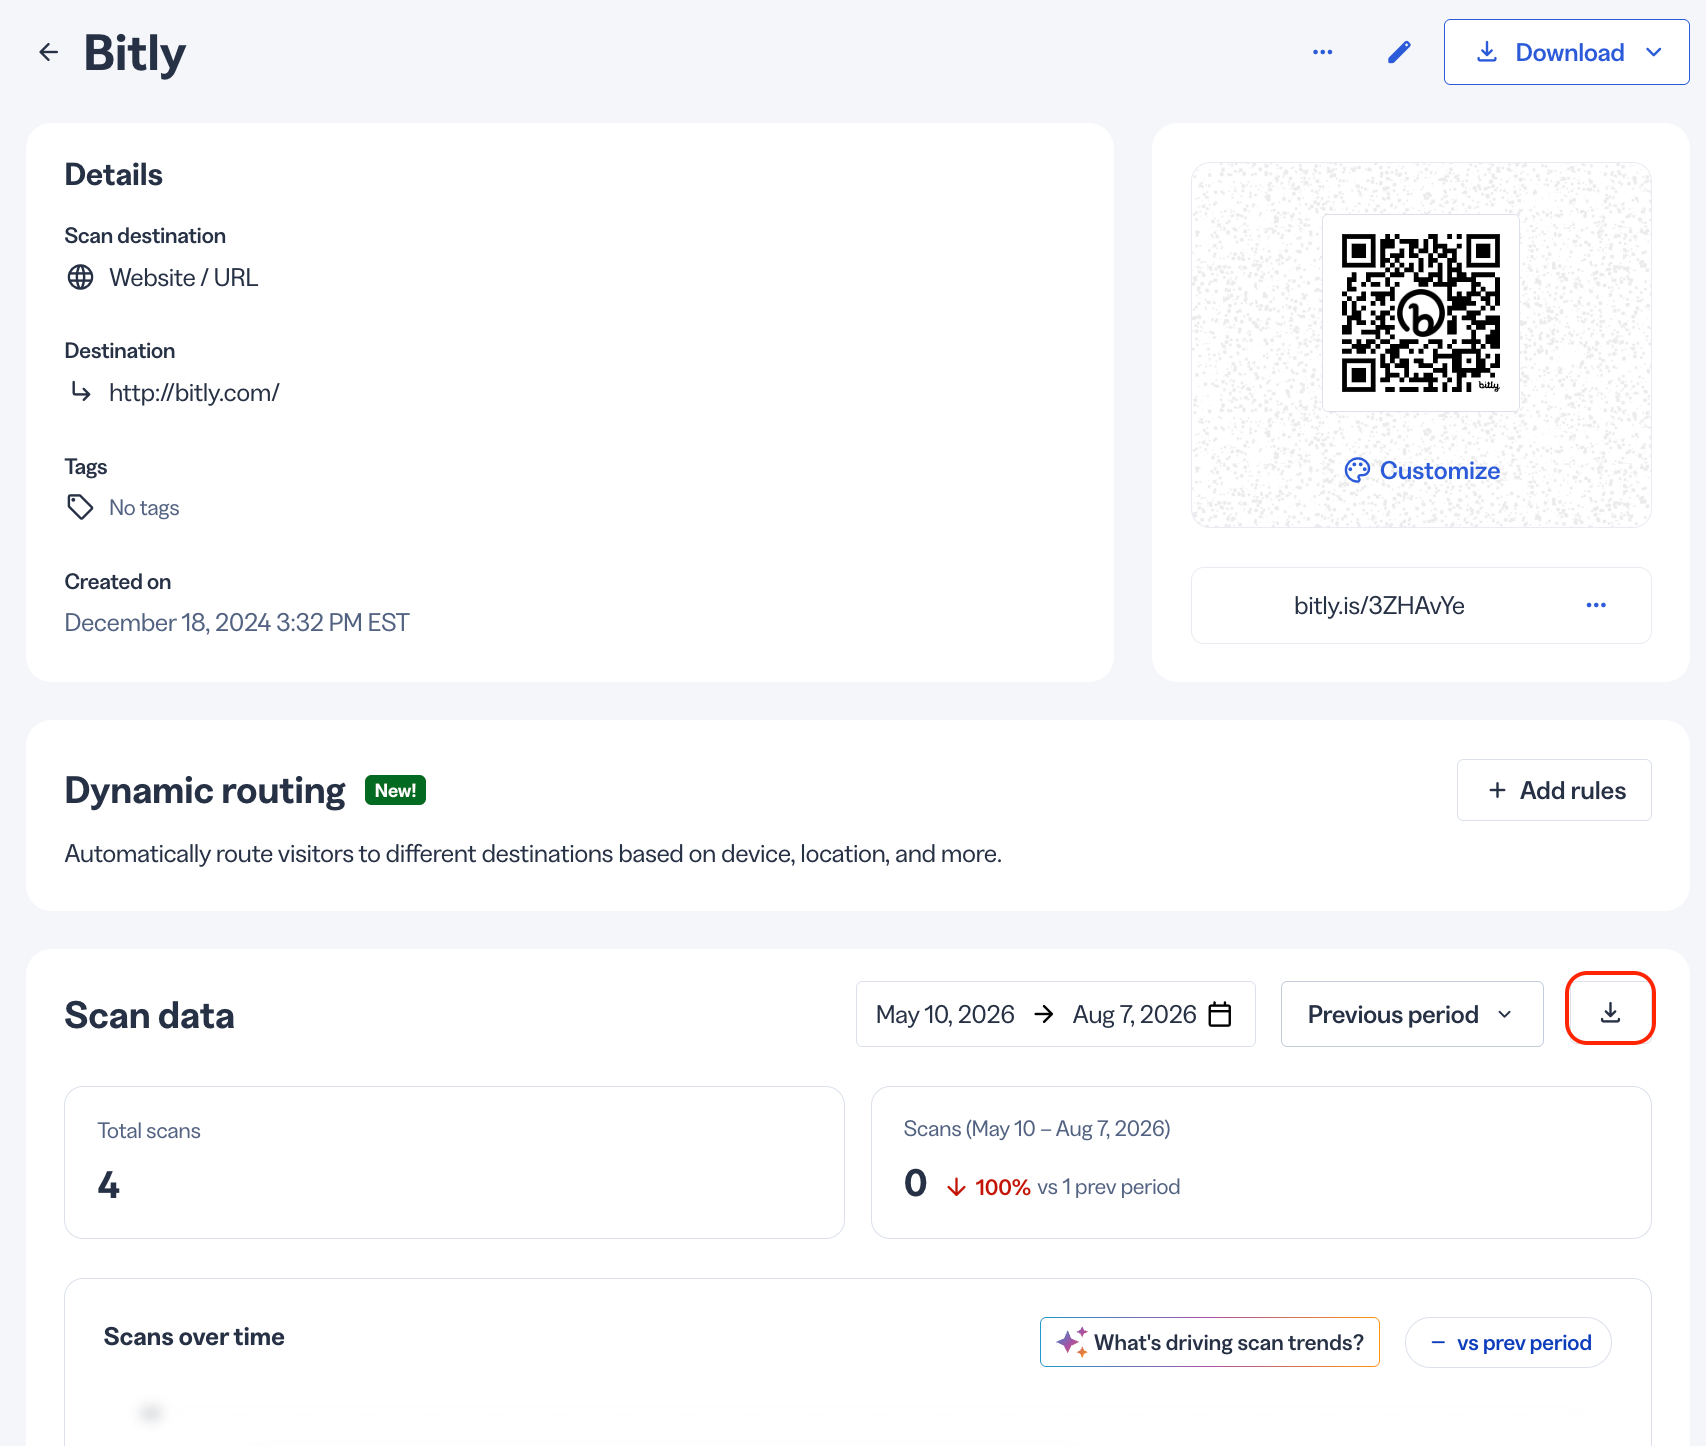Click the tag icon next to No tags
The width and height of the screenshot is (1706, 1446).
pos(80,507)
